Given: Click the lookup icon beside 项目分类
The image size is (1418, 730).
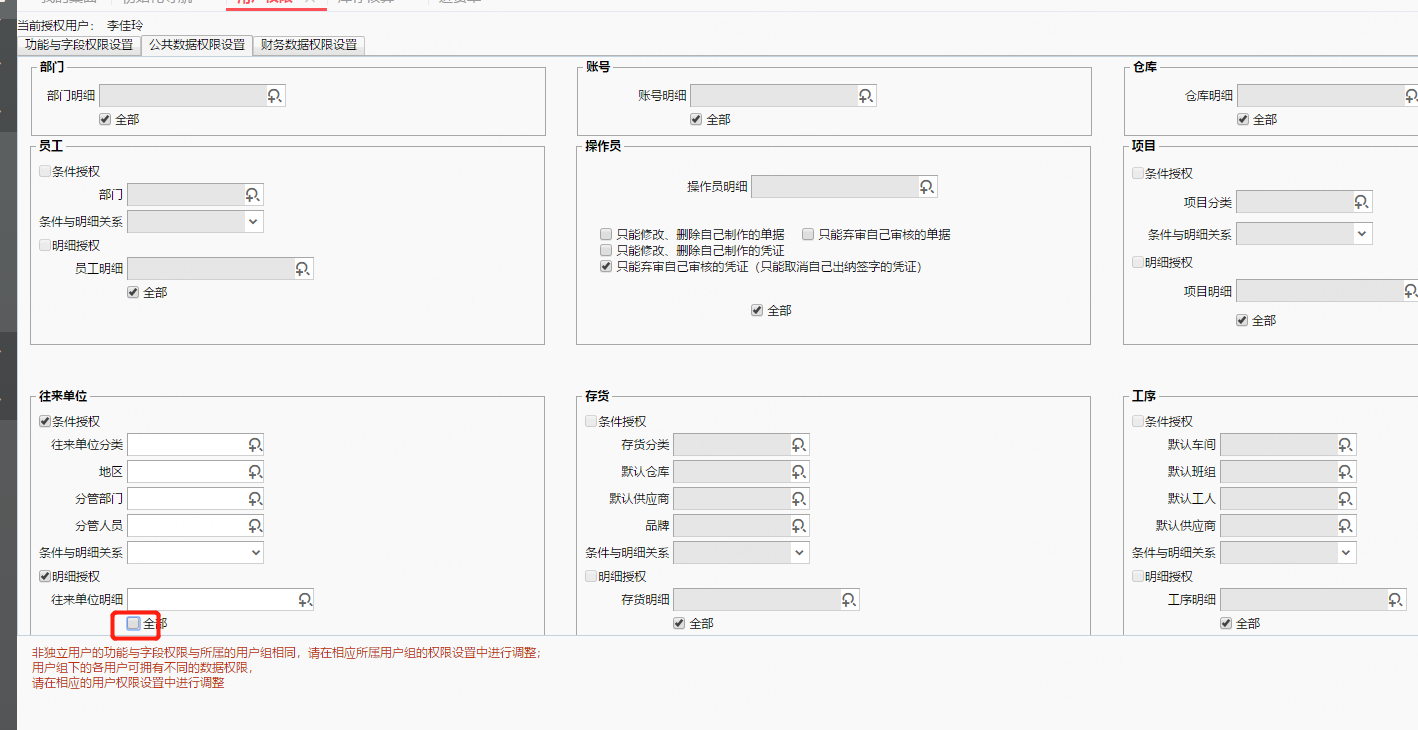Looking at the screenshot, I should click(x=1361, y=202).
